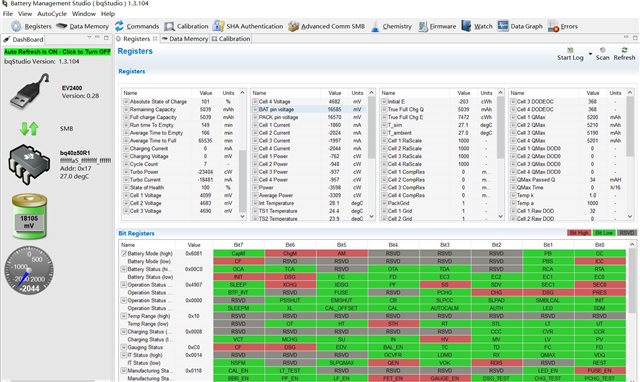
Task: Open the AutoCycle menu
Action: point(52,13)
